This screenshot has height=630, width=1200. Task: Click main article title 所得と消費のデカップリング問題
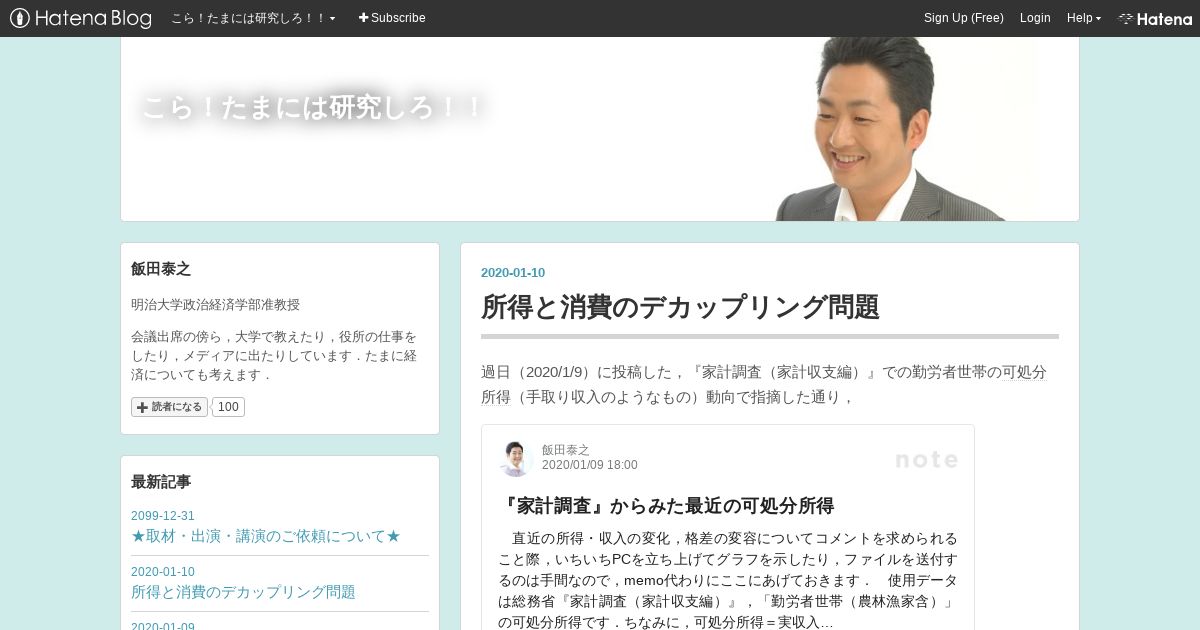click(680, 306)
